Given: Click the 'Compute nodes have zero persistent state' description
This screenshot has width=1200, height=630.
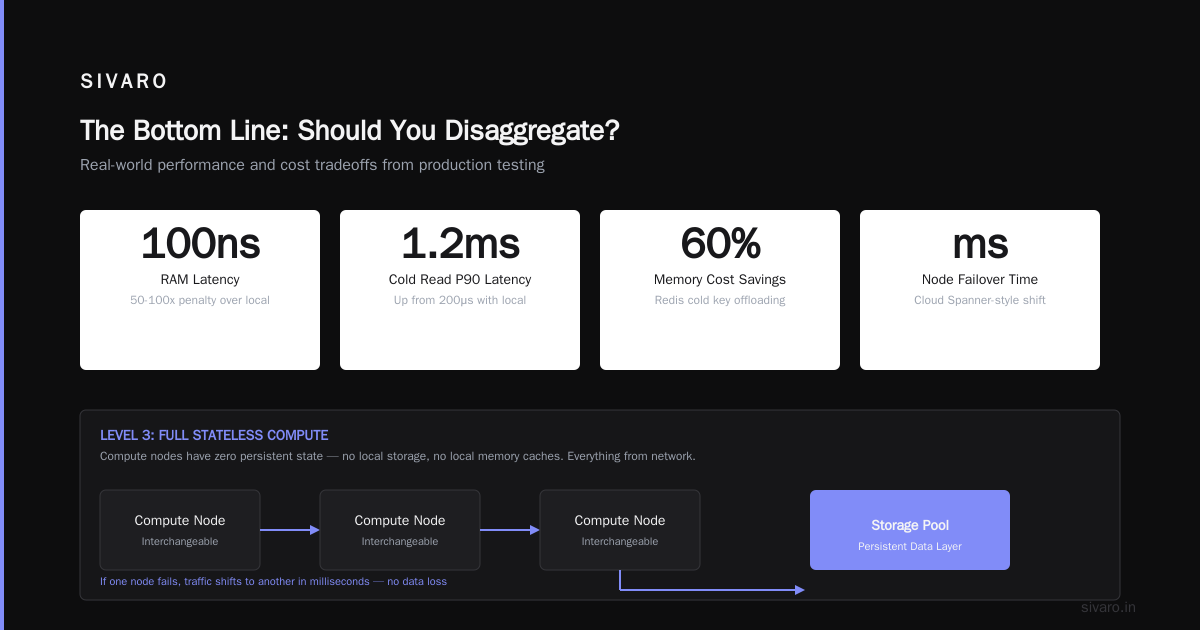Looking at the screenshot, I should pos(398,456).
